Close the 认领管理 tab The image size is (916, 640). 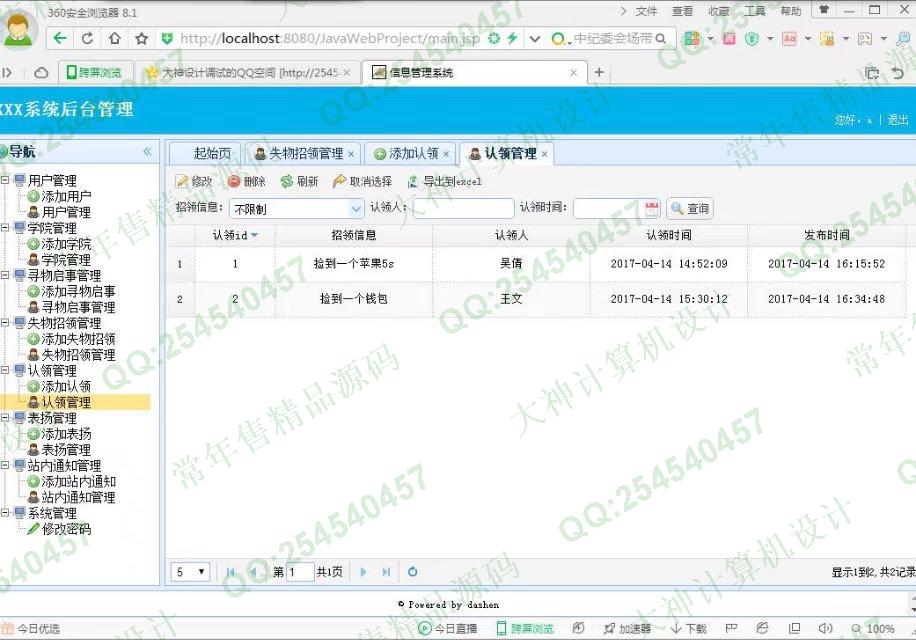pos(544,154)
